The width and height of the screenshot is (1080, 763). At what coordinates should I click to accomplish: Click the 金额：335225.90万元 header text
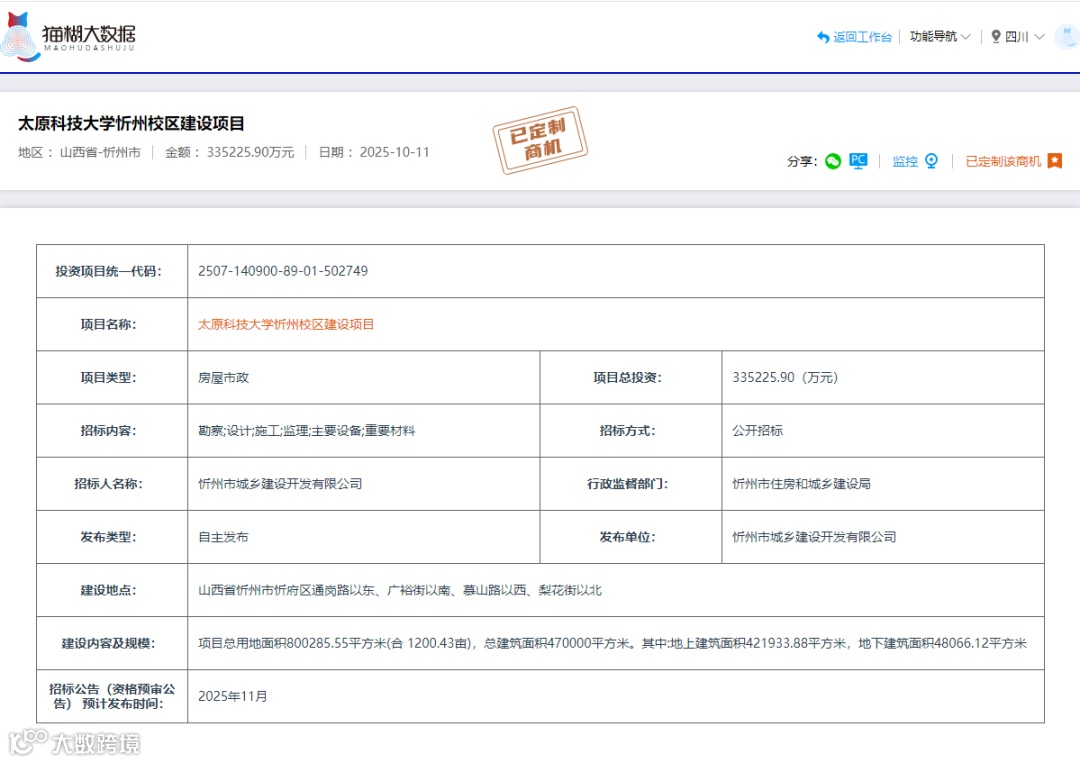(229, 152)
